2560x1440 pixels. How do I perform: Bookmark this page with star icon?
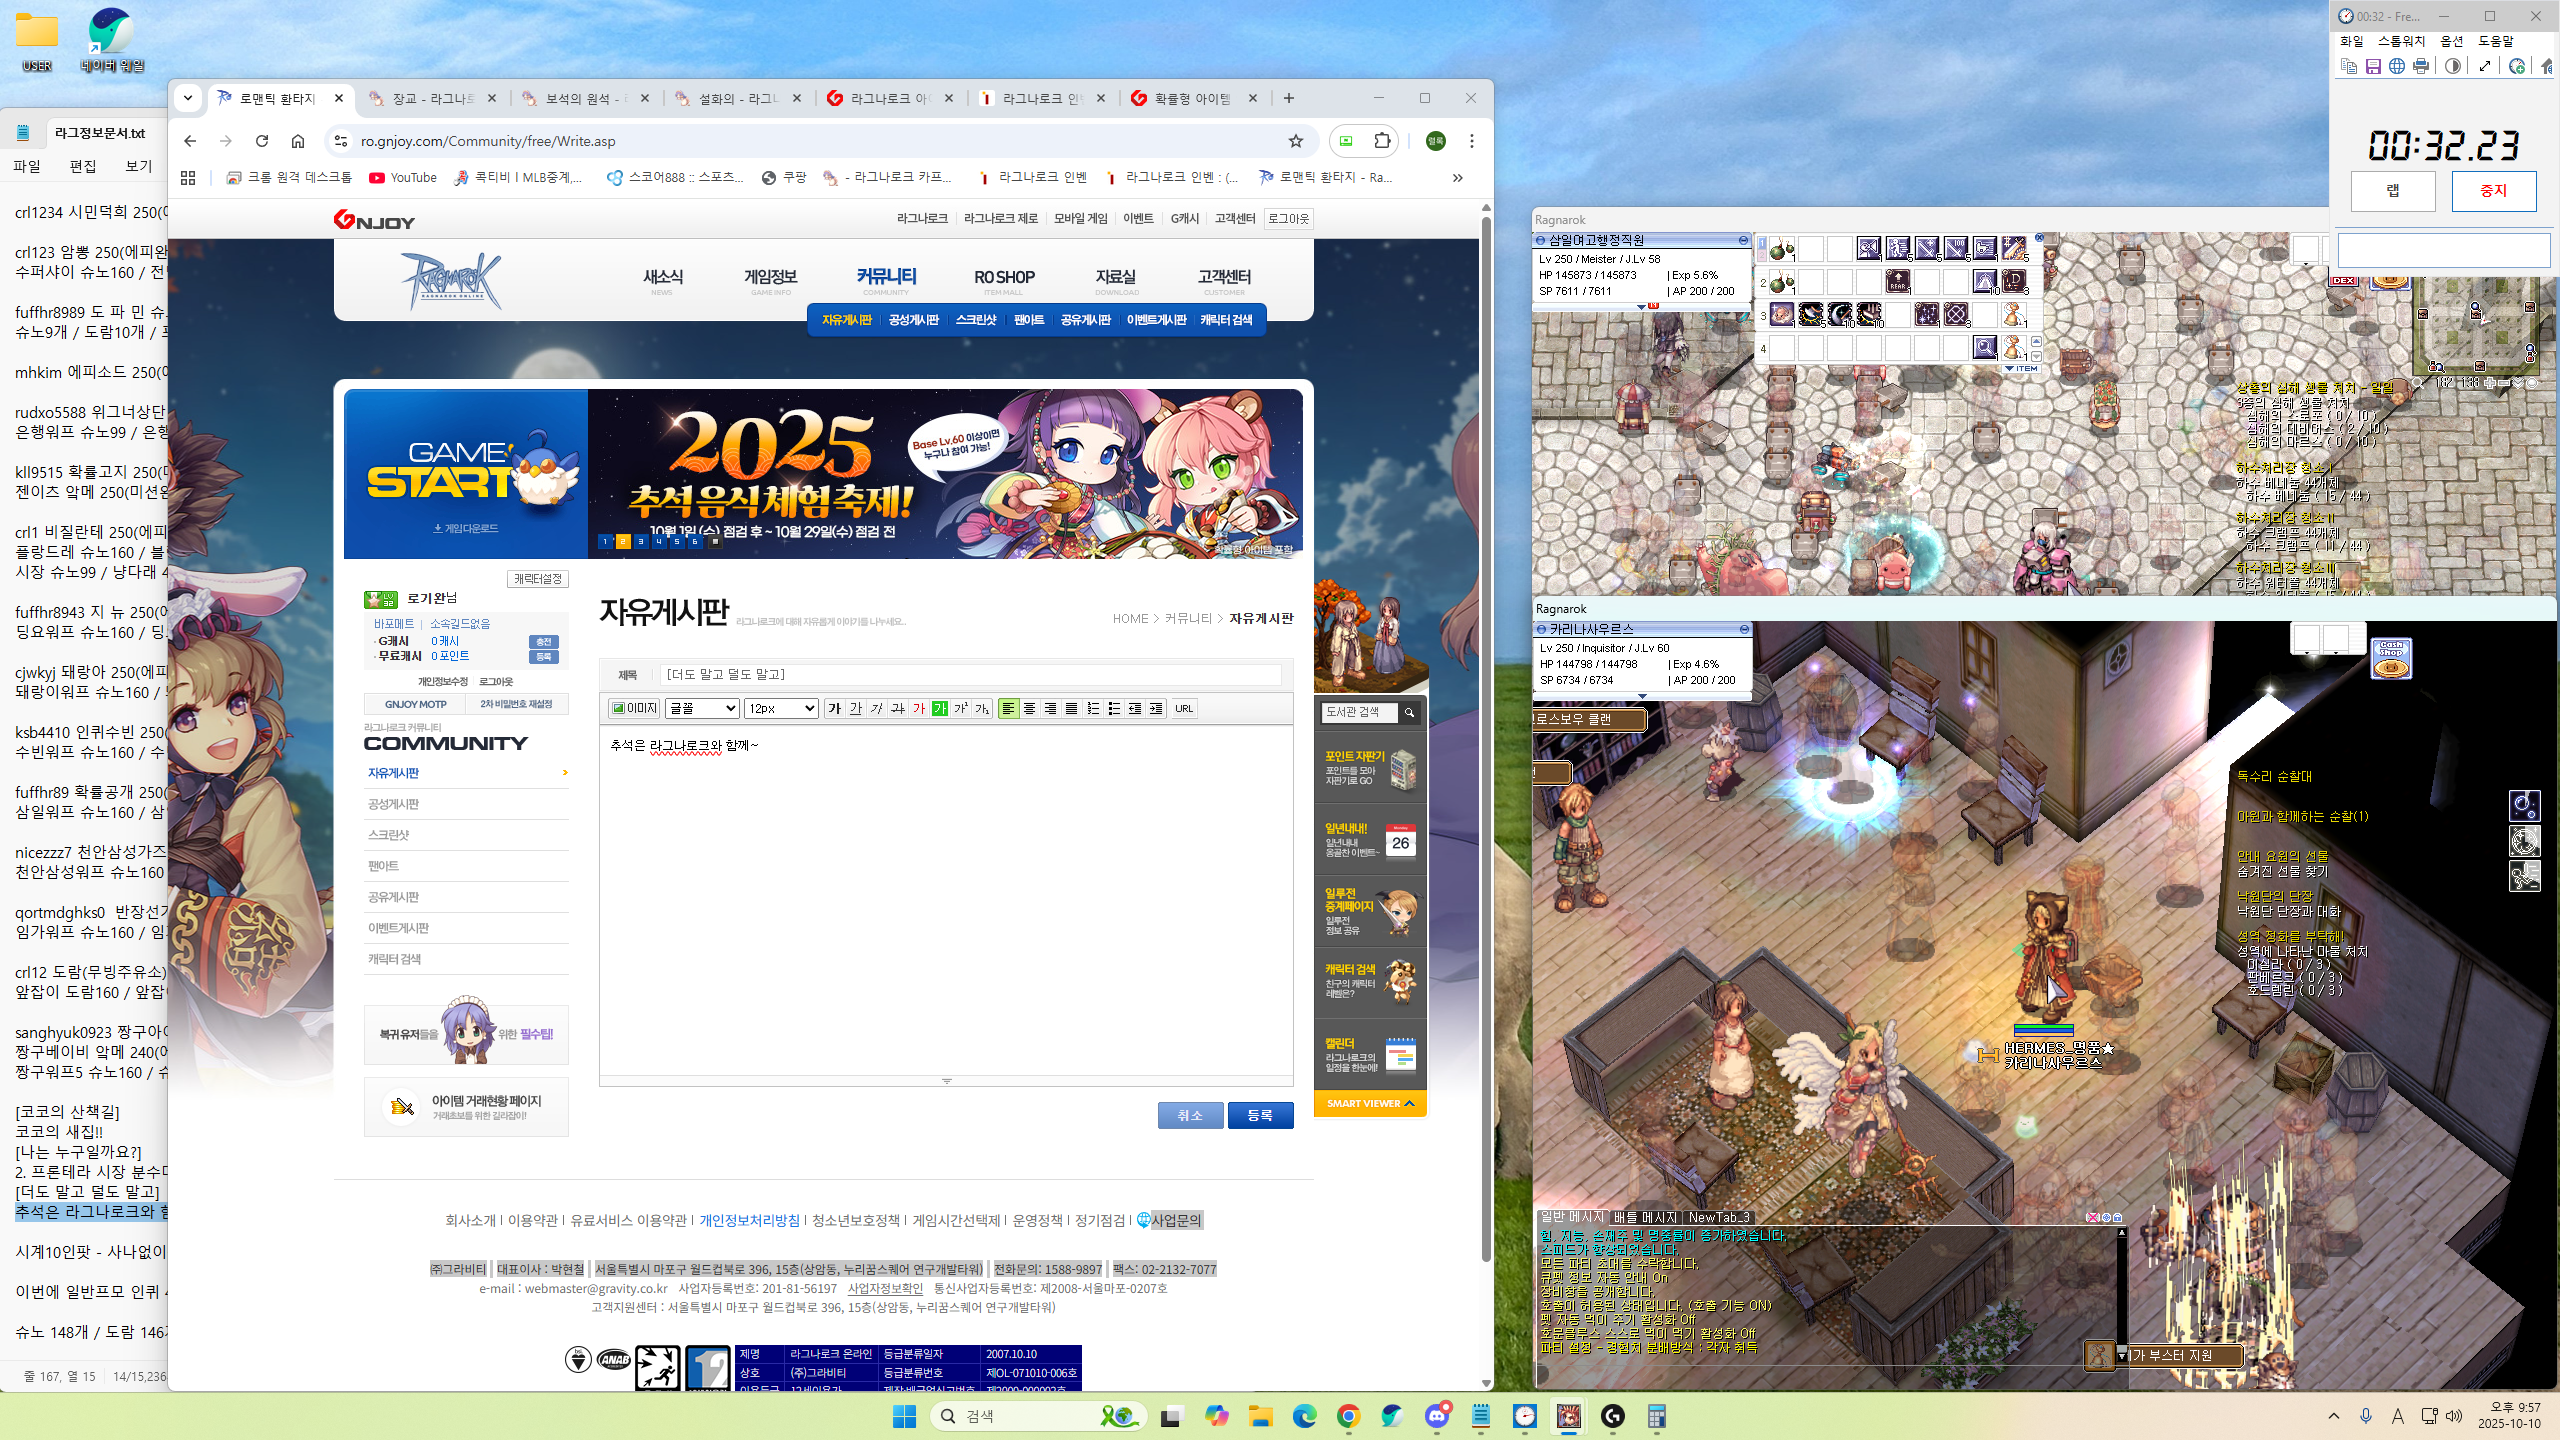pyautogui.click(x=1296, y=141)
